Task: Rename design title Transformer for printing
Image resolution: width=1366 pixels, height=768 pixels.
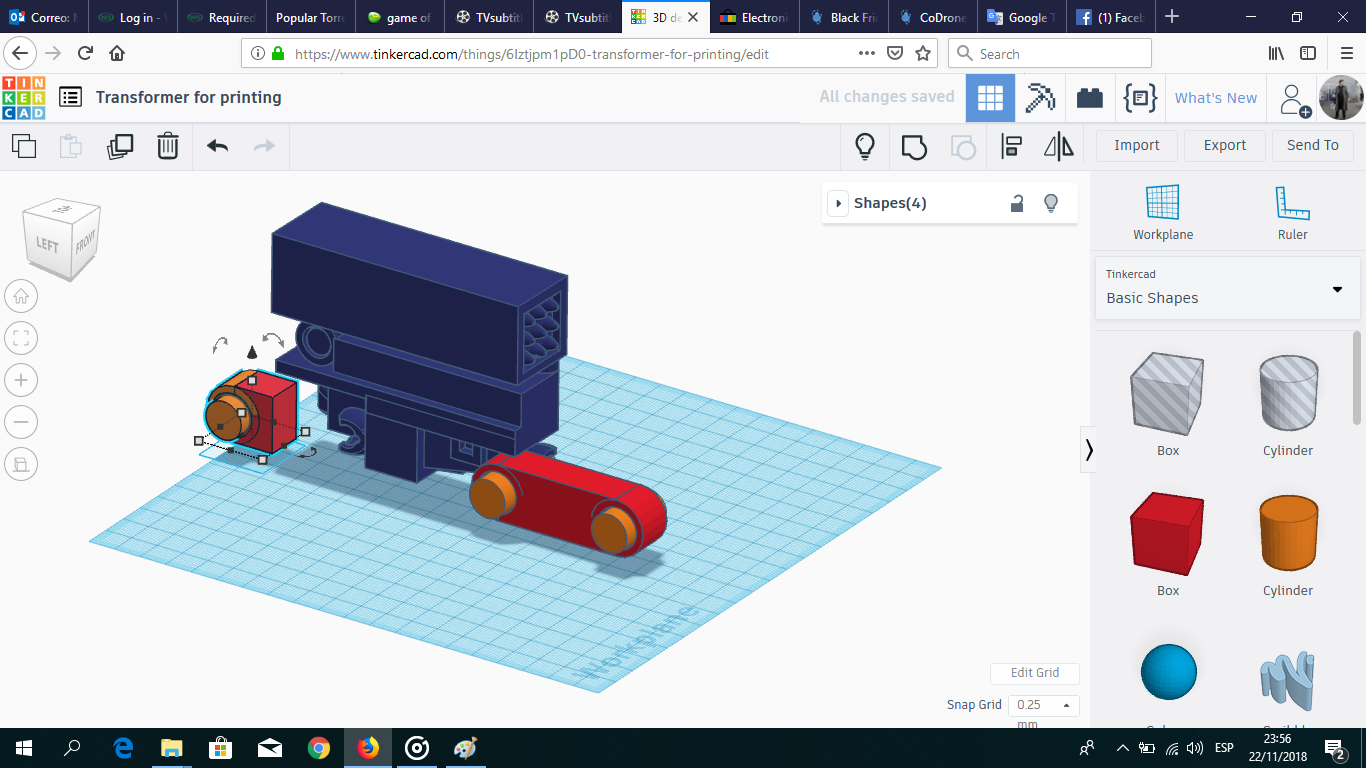Action: pos(189,97)
